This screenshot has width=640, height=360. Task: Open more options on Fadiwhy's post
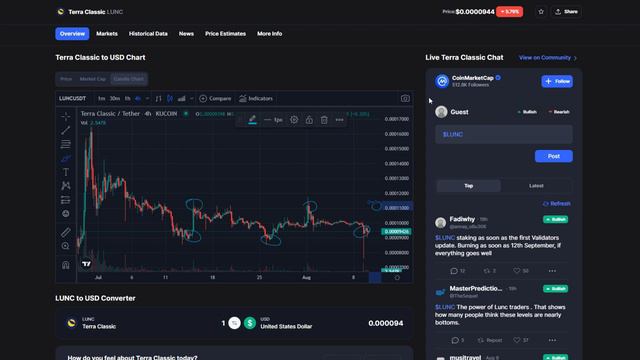click(552, 271)
